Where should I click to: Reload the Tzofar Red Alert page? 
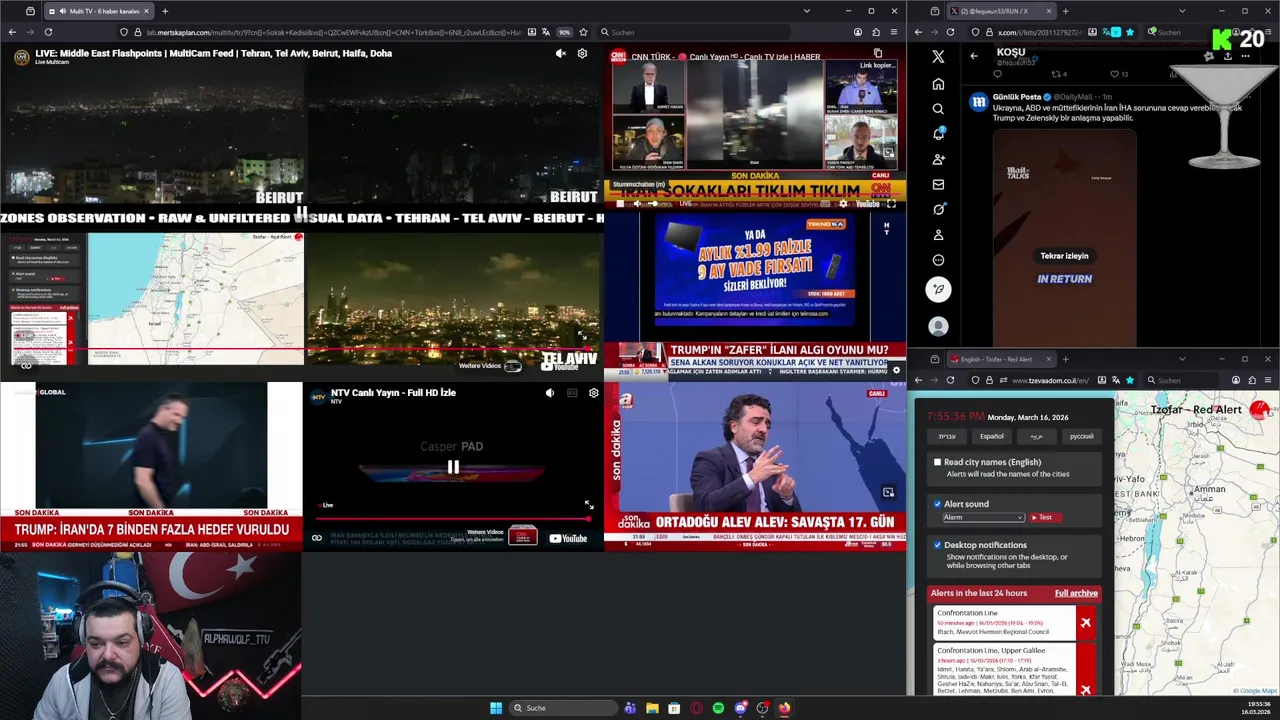(950, 380)
